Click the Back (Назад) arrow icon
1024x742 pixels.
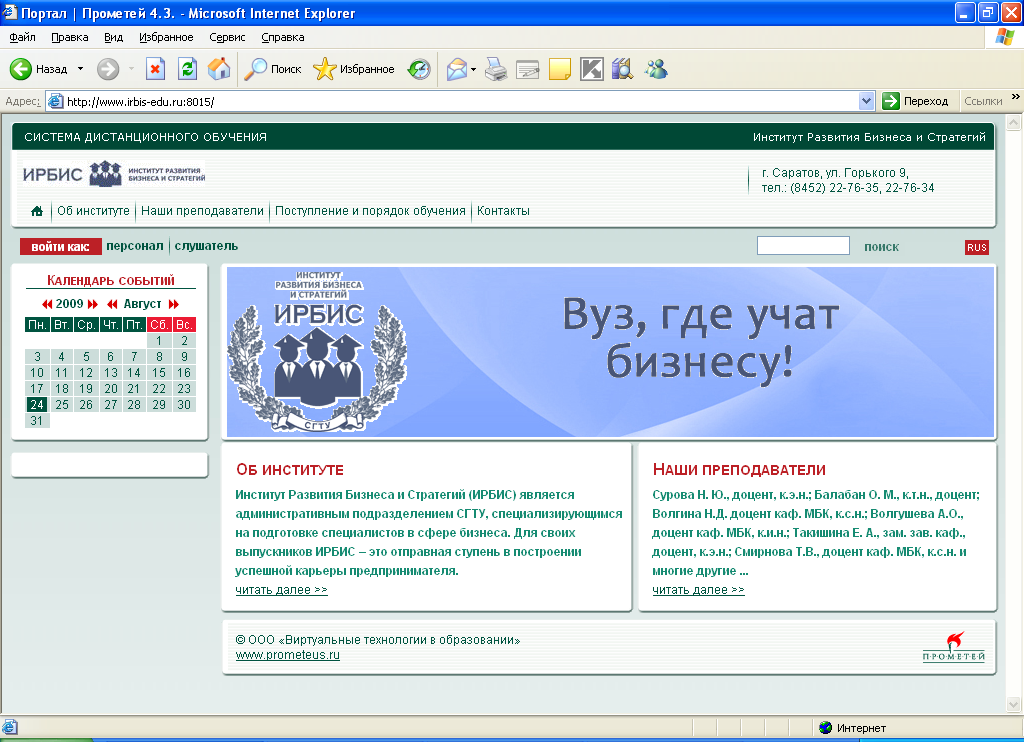point(21,69)
